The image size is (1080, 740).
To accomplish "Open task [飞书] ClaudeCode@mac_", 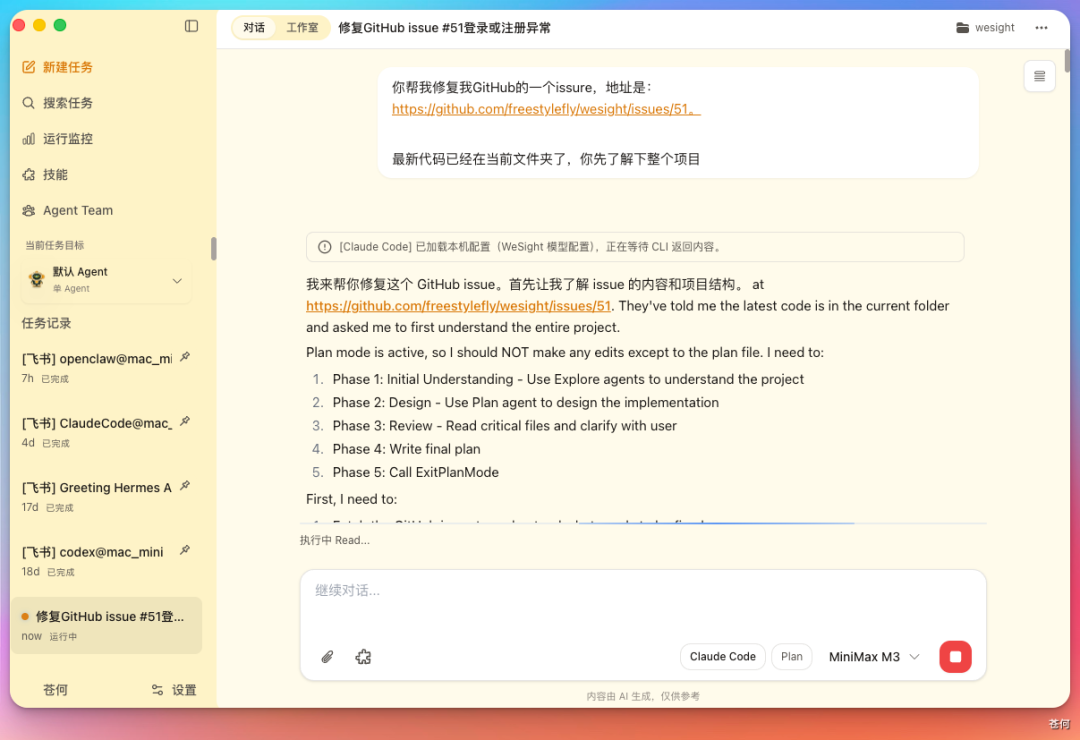I will tap(107, 432).
